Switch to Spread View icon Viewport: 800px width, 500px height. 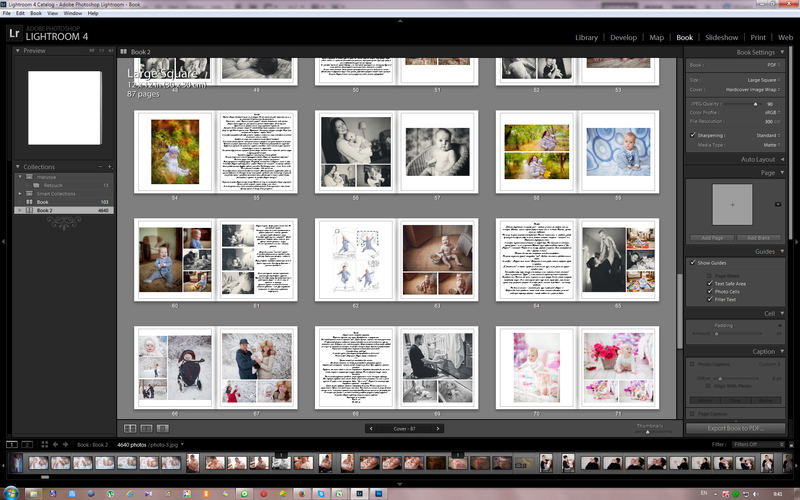pyautogui.click(x=146, y=428)
